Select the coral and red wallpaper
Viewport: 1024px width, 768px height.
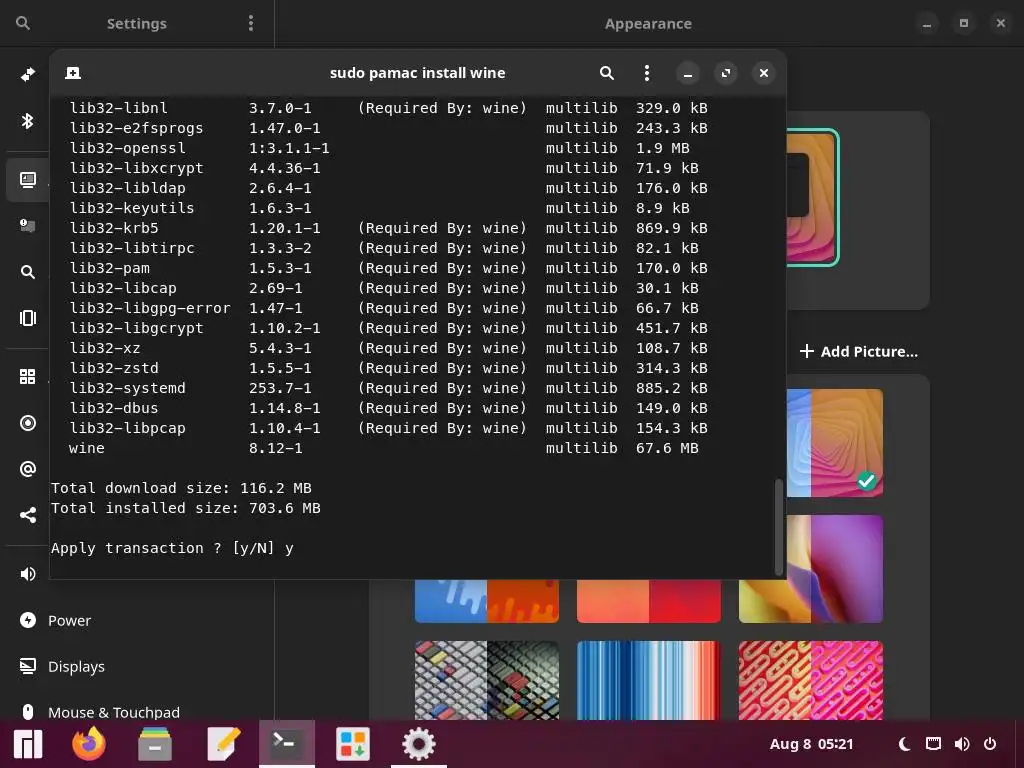648,601
